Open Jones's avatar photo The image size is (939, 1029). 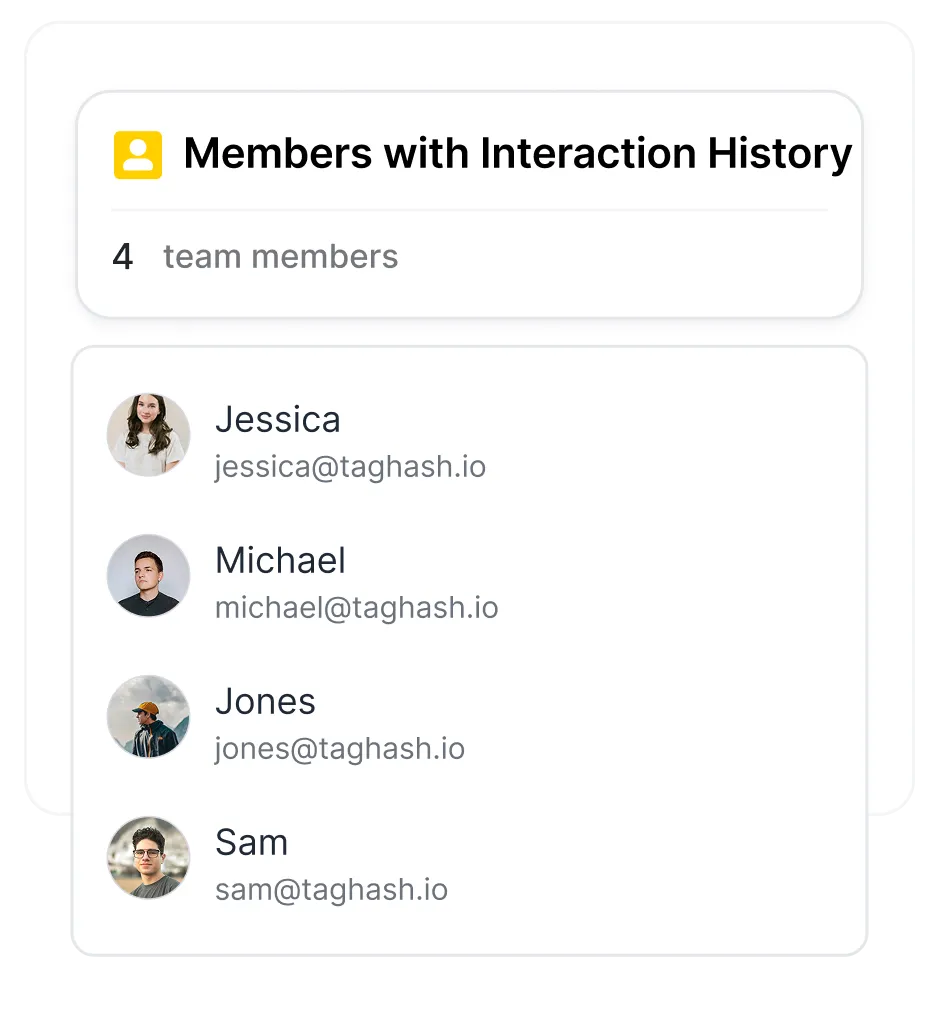pos(148,717)
